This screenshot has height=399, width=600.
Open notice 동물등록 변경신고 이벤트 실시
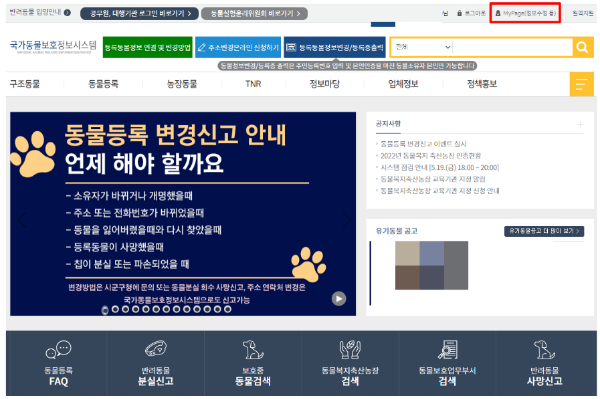423,144
